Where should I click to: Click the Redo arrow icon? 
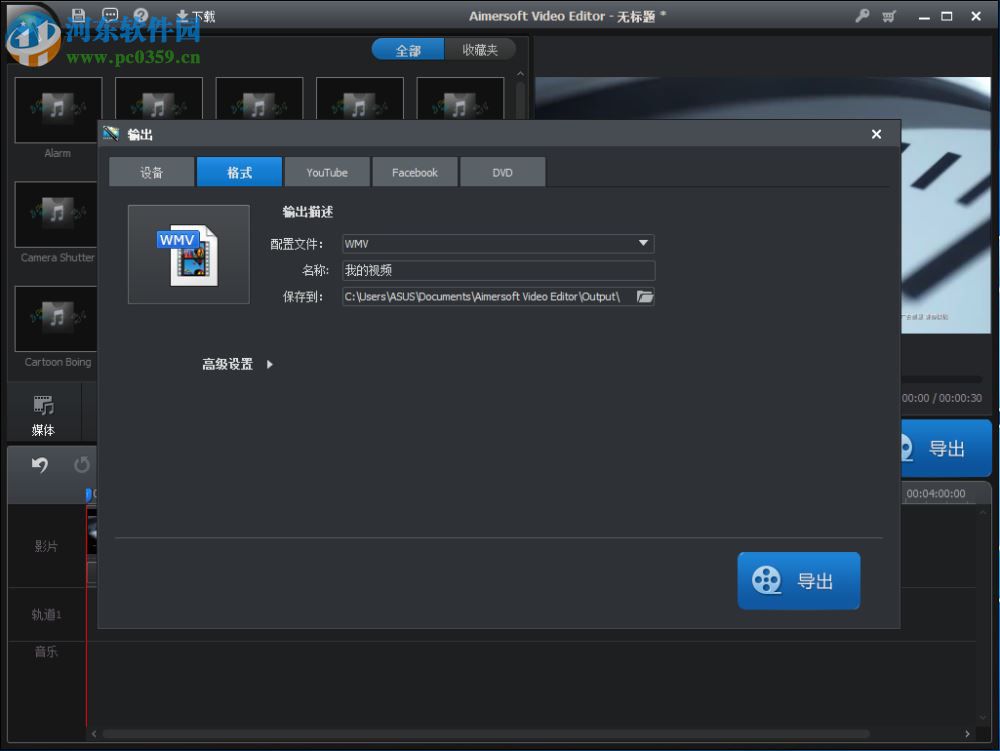click(x=80, y=463)
